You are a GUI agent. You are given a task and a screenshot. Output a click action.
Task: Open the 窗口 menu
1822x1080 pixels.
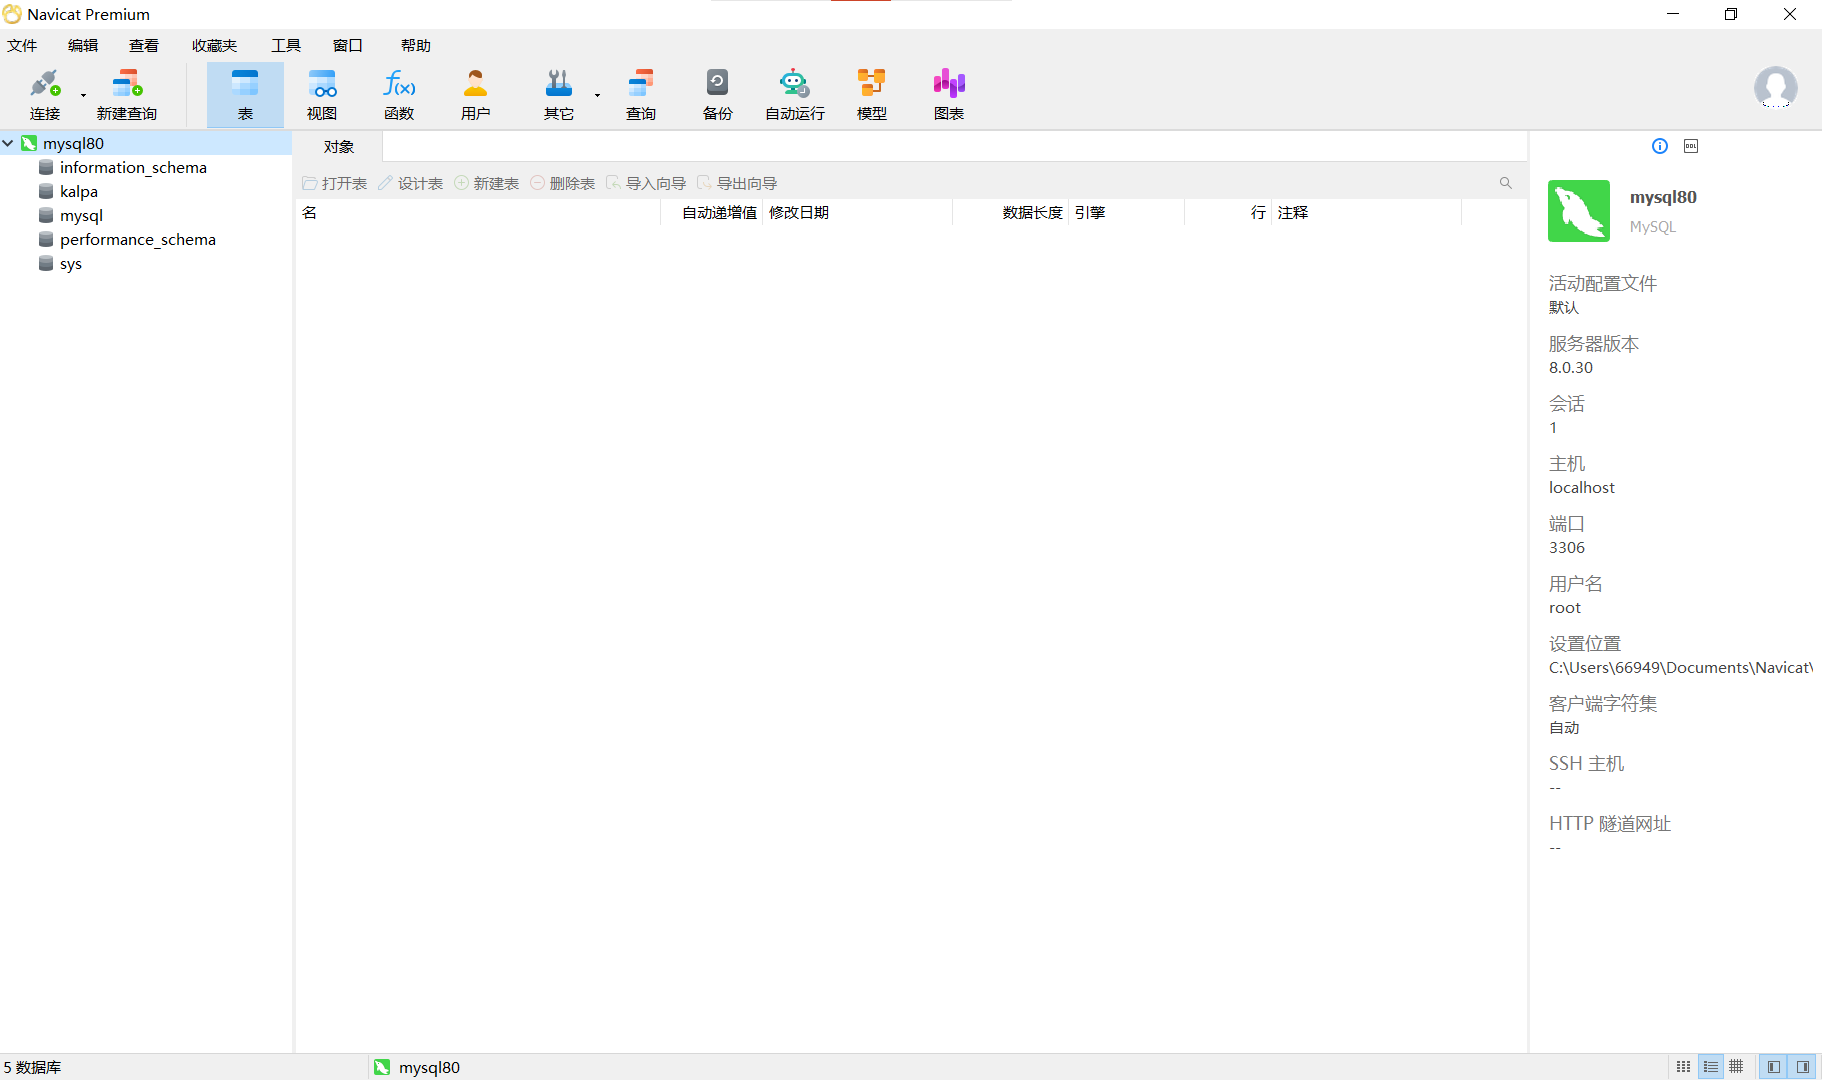[348, 45]
